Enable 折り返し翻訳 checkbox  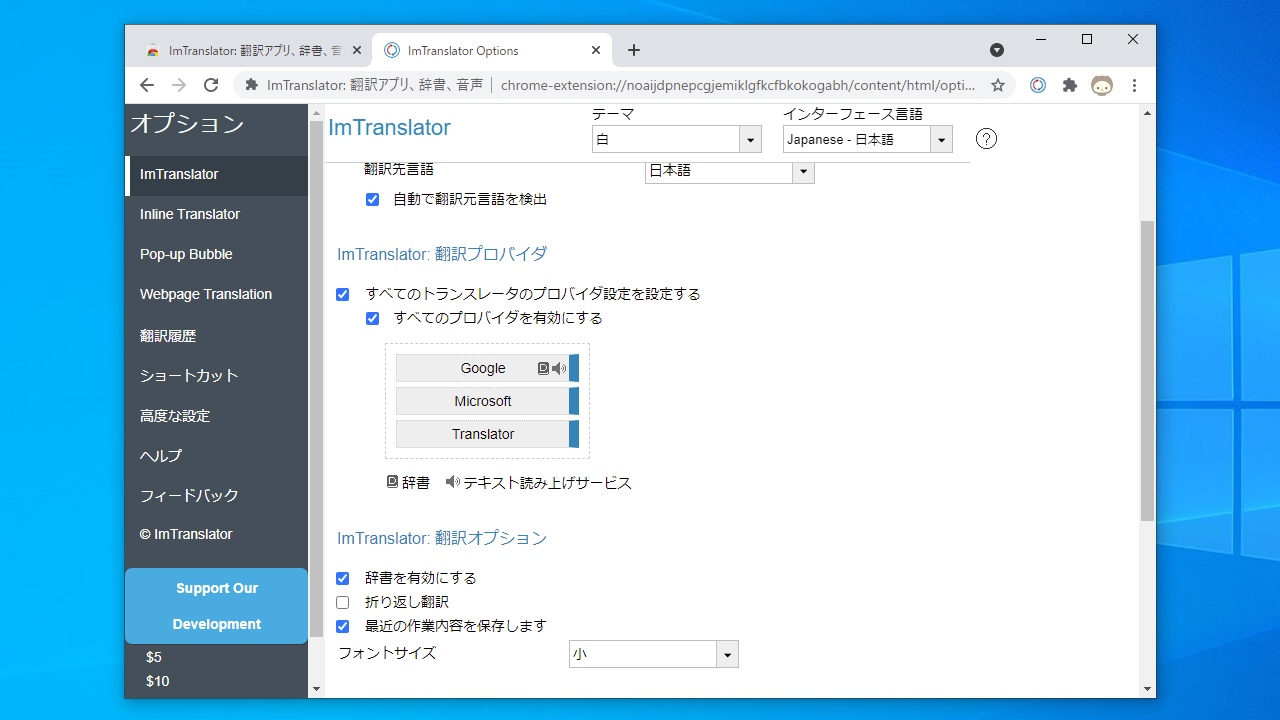342,603
